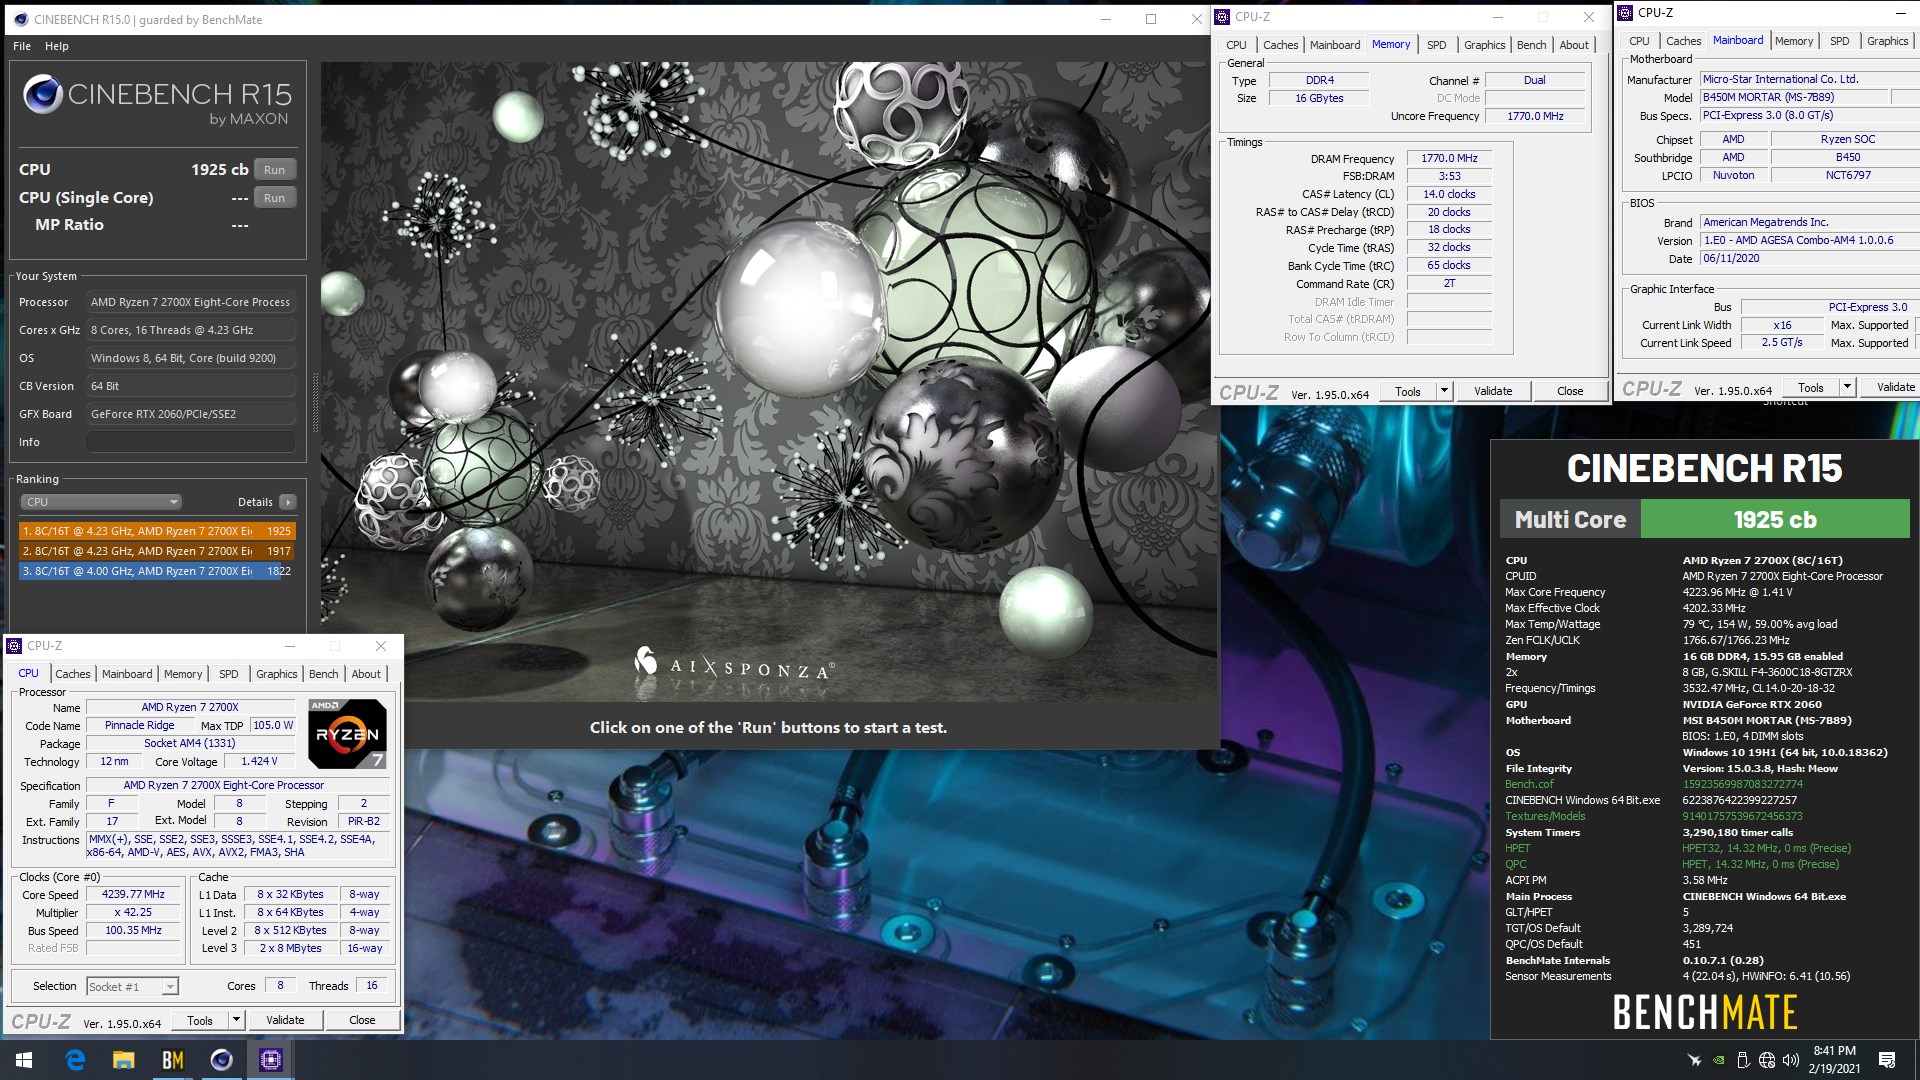Switch to CPU-Z taskbar icon
The image size is (1920, 1080).
(x=270, y=1060)
